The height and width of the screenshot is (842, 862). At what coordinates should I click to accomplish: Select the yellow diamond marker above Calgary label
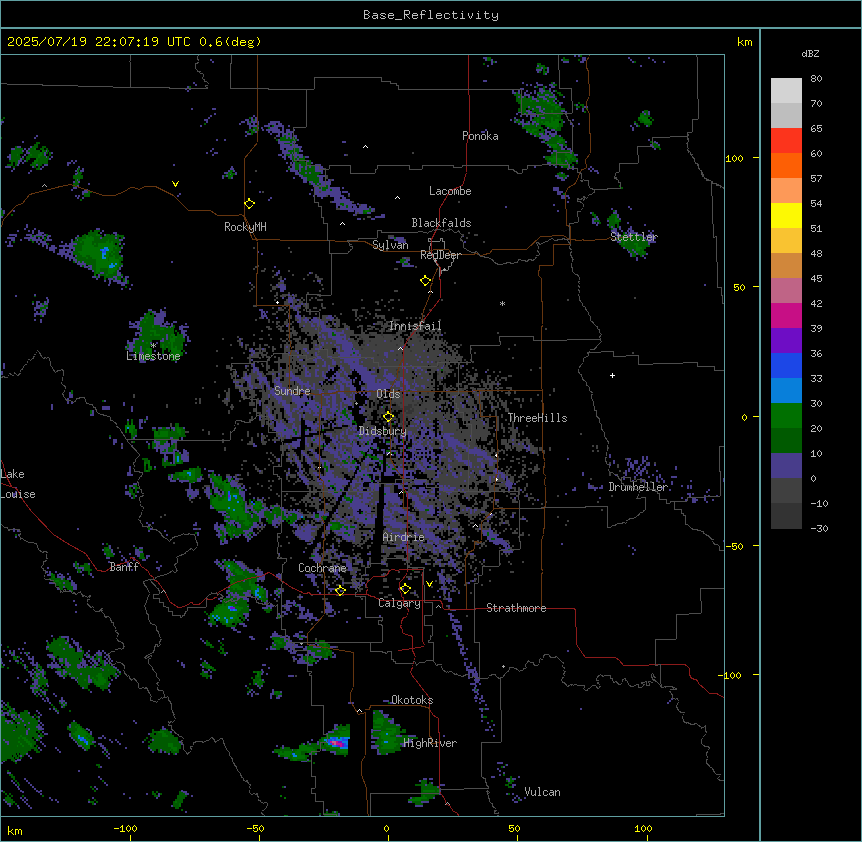pos(405,589)
